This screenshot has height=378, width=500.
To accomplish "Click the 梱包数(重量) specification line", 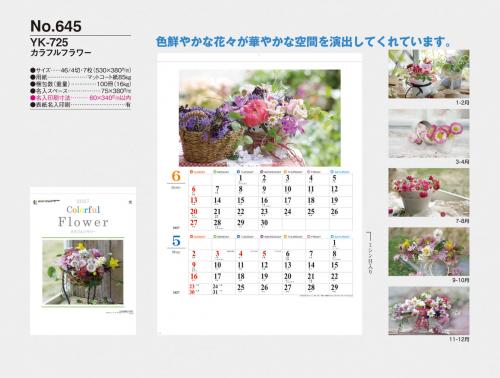I will (80, 84).
